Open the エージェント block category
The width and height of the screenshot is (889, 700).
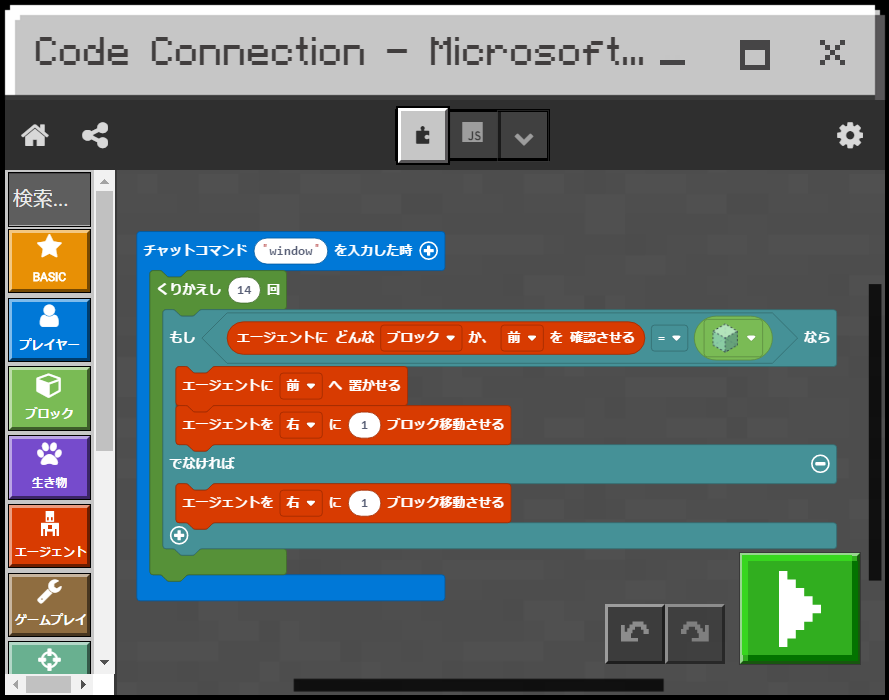pos(49,536)
